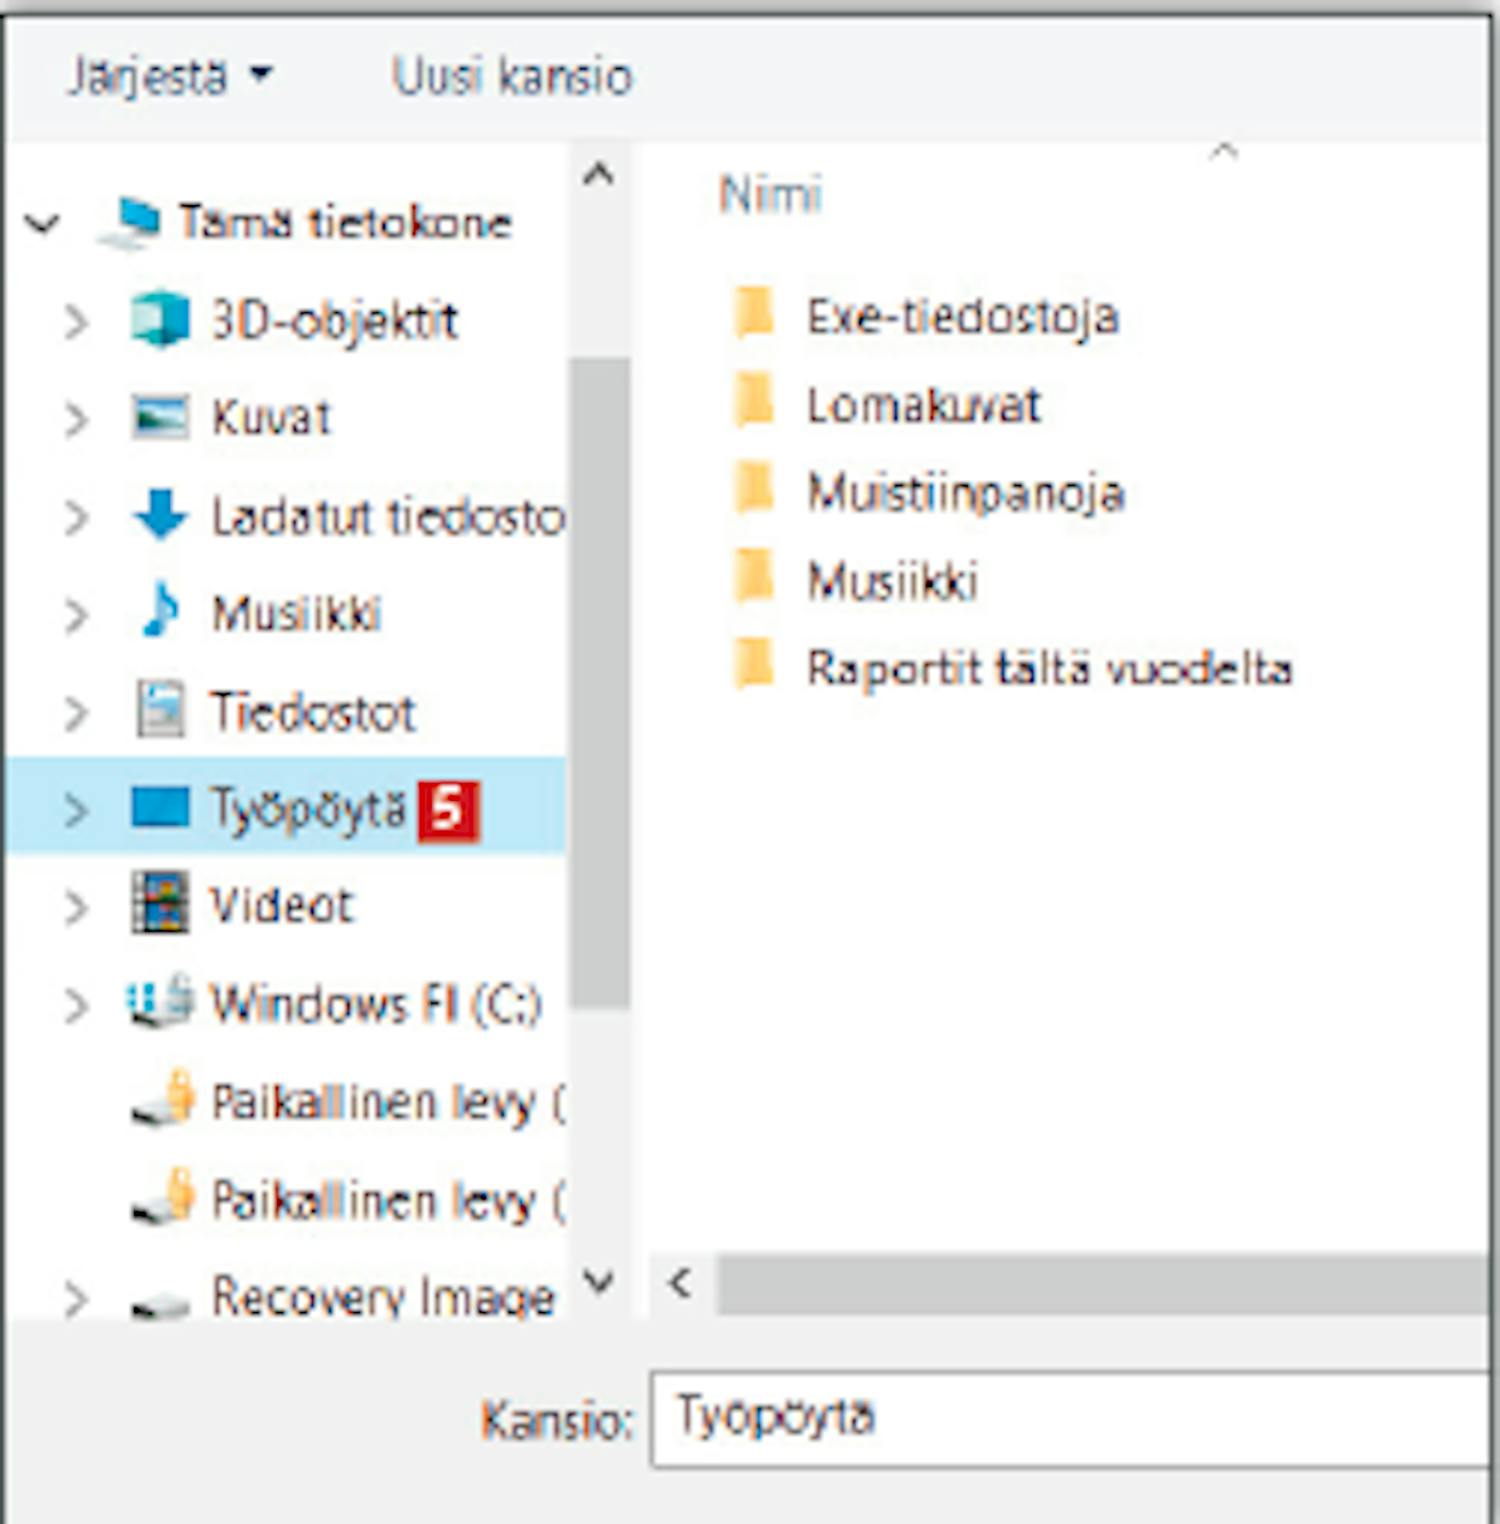Collapse the Tämä tietokone tree node
This screenshot has height=1524, width=1500.
pos(43,223)
